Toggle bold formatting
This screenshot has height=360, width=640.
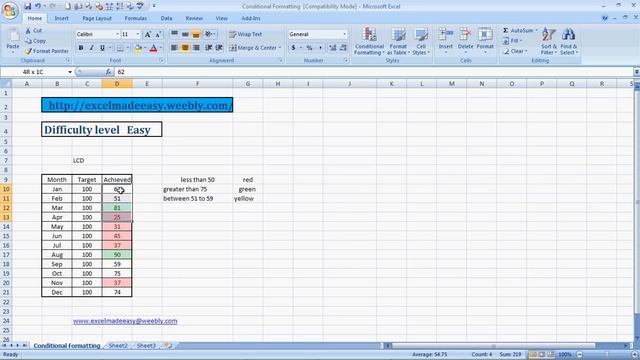81,48
